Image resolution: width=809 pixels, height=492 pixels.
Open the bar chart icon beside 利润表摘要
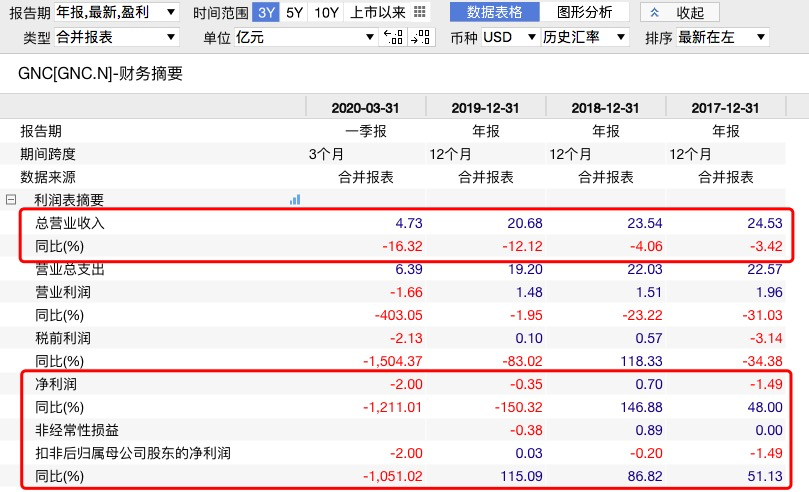point(295,200)
